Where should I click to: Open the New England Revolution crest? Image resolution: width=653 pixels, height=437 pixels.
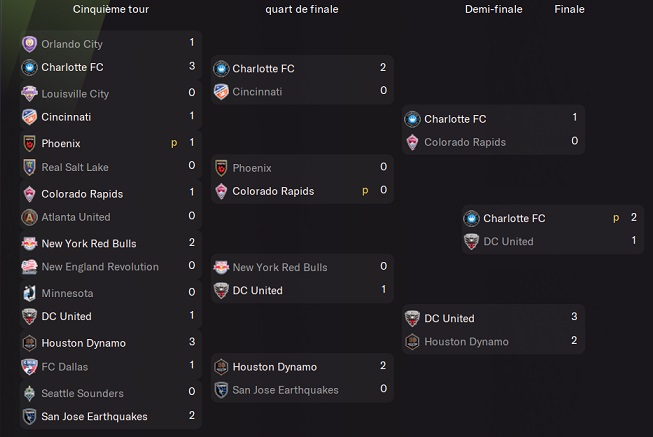[29, 267]
